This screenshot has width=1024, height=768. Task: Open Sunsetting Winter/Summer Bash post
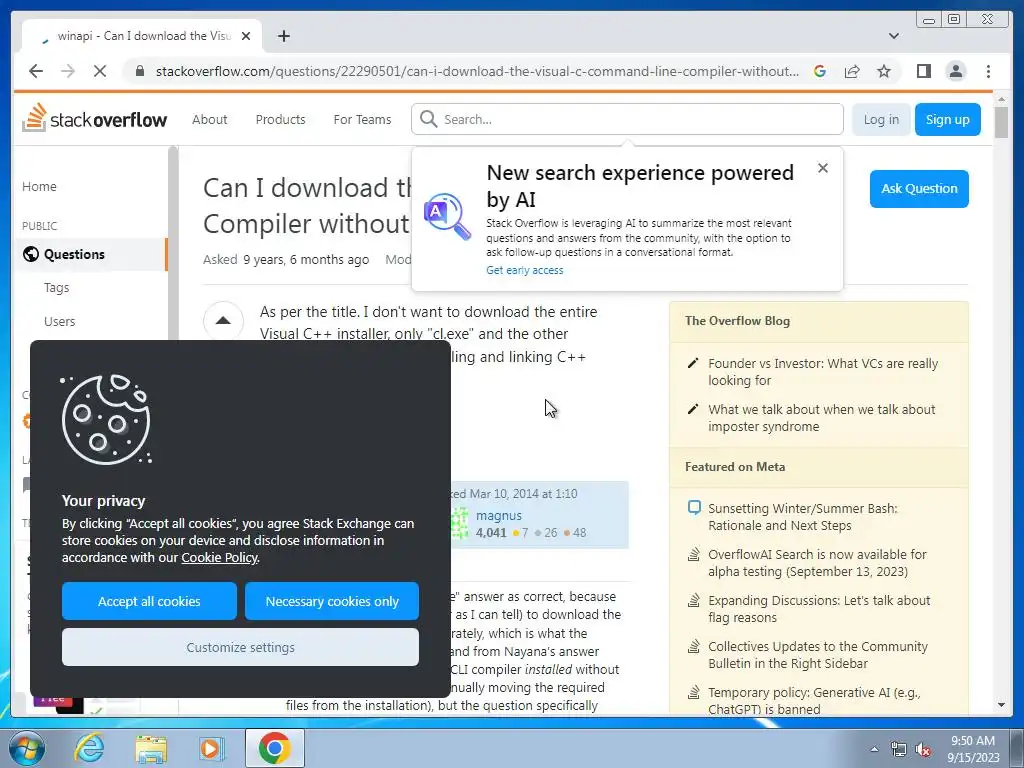[x=803, y=517]
